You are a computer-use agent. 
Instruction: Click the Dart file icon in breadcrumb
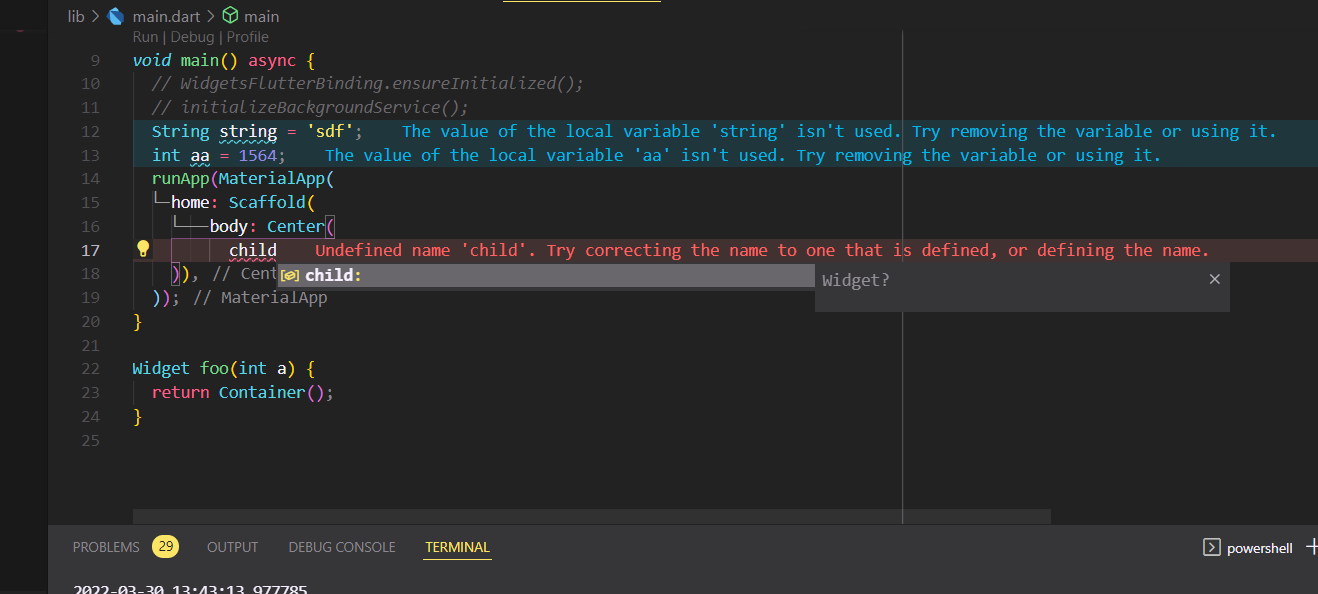pos(116,16)
